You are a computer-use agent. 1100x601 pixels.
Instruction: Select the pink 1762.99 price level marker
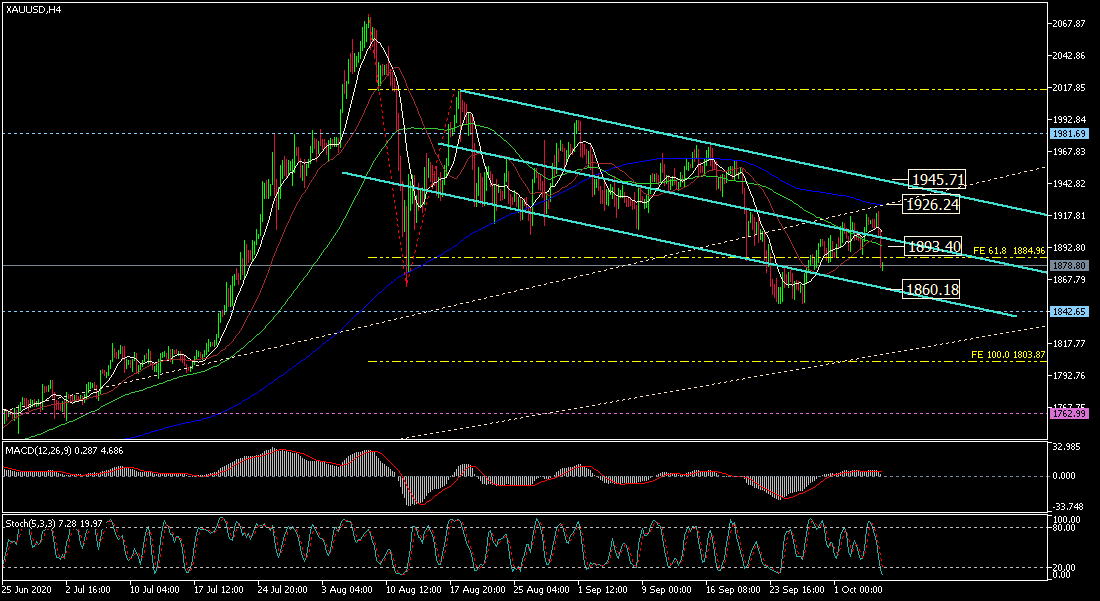(1071, 412)
